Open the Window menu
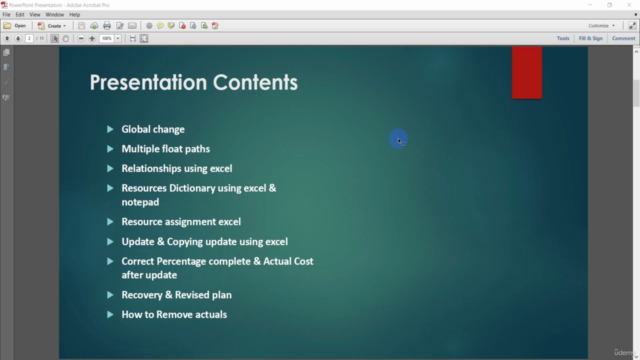 [x=55, y=15]
